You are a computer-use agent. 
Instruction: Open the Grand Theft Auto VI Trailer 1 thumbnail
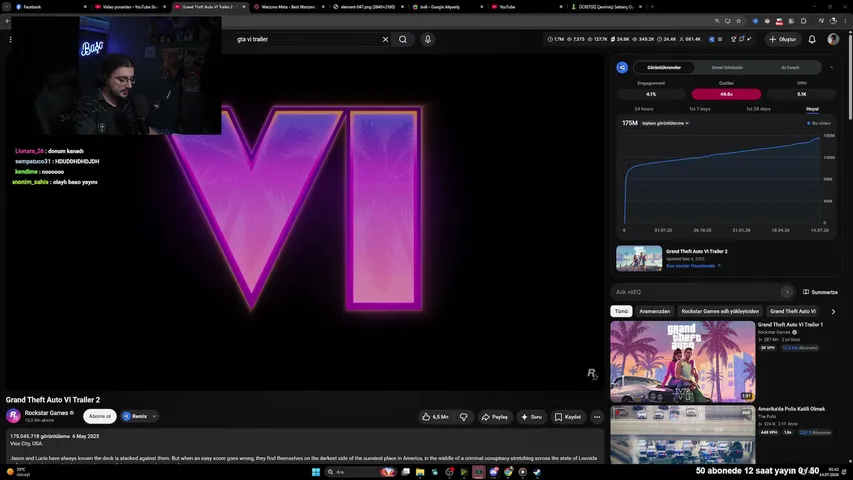683,361
